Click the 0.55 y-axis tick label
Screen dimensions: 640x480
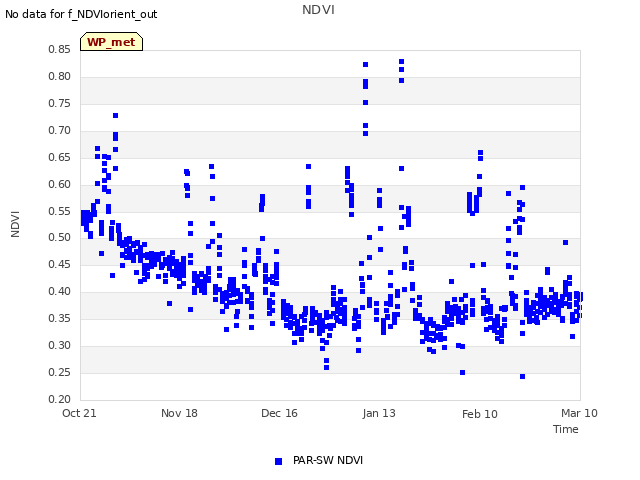[60, 211]
